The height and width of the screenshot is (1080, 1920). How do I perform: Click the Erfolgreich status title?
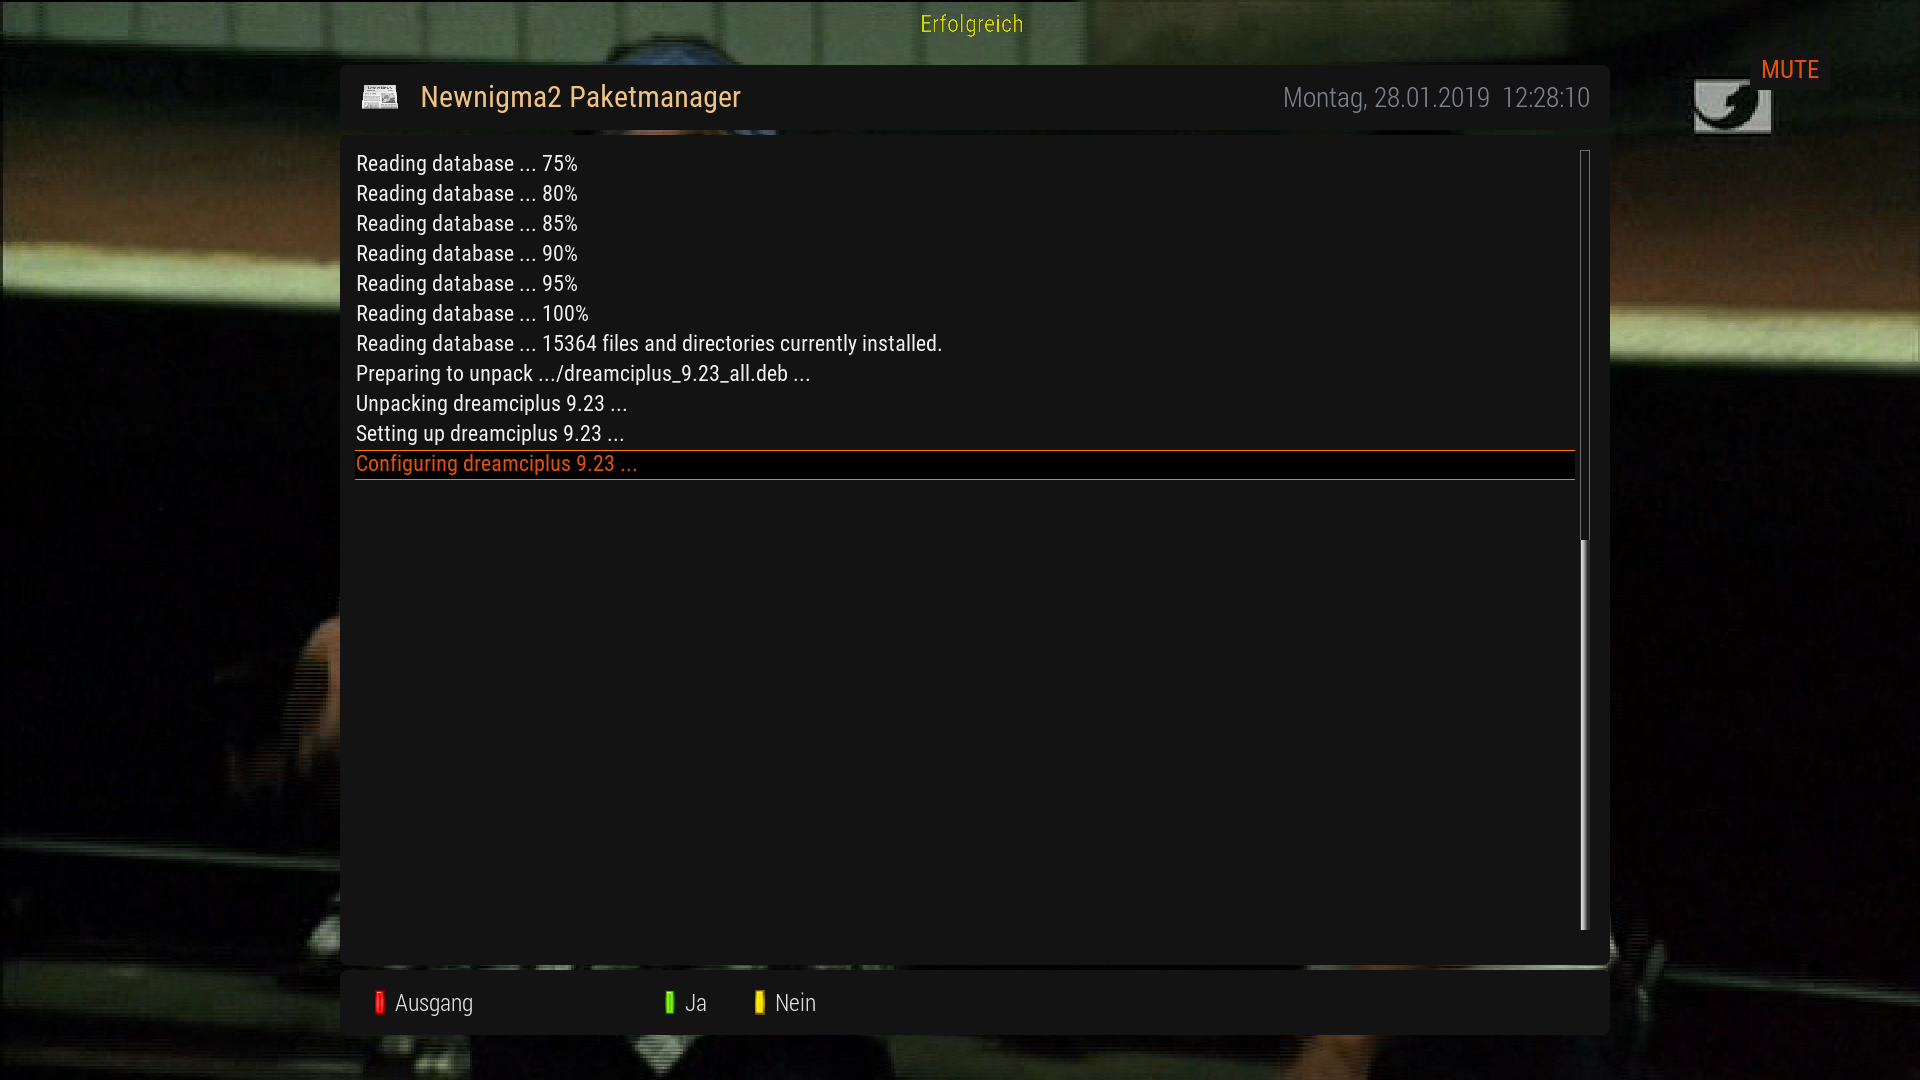point(971,24)
